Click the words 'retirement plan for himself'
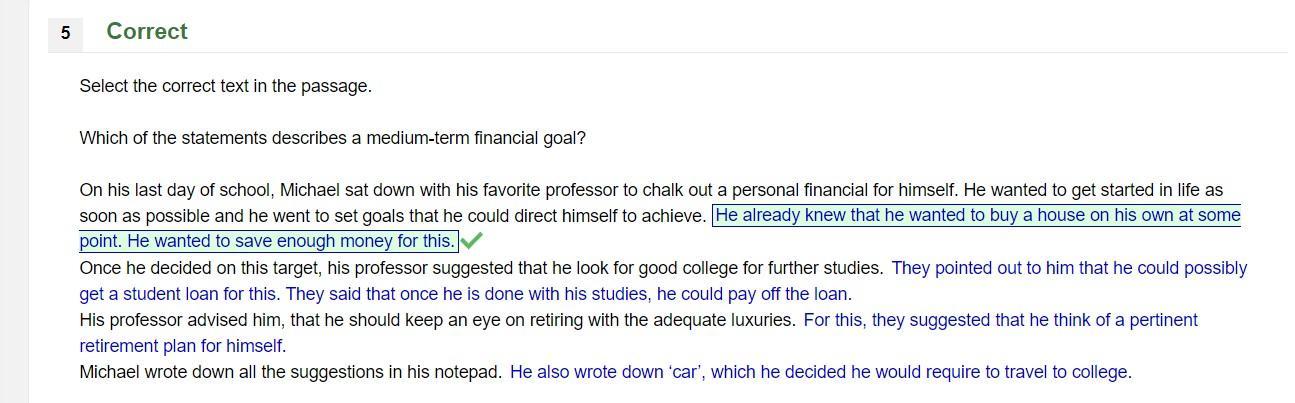The height and width of the screenshot is (403, 1295). click(181, 346)
